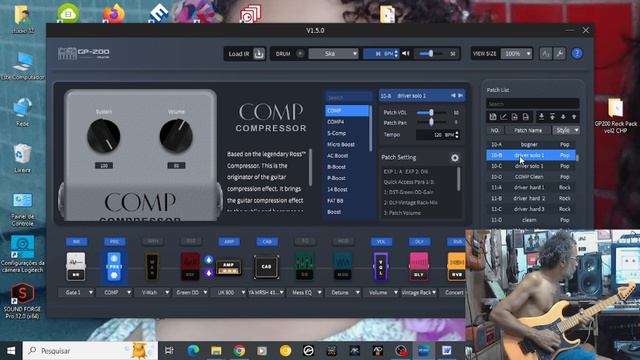Adjust the Patch VOL slider
Viewport: 640px width, 360px height.
coord(431,112)
